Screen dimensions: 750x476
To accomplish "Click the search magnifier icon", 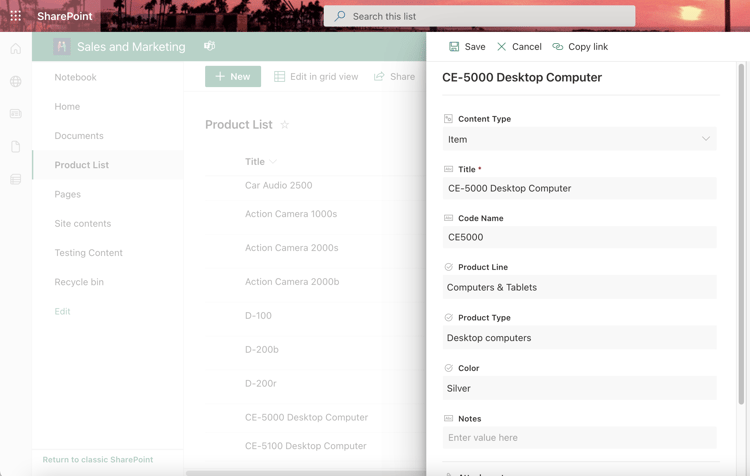I will tap(340, 16).
